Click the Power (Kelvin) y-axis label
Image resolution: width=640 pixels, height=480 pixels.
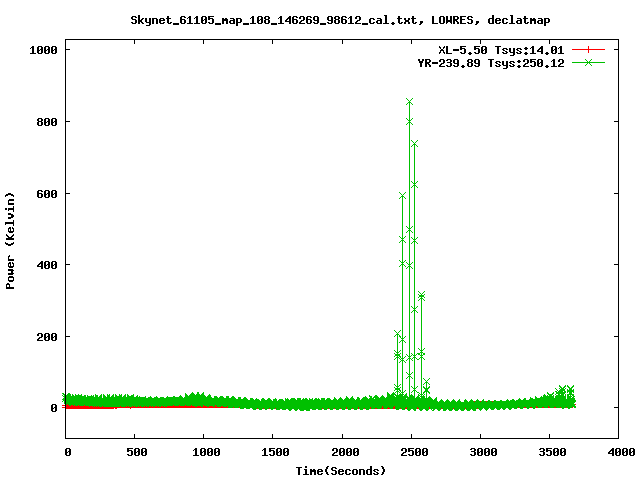(11, 238)
